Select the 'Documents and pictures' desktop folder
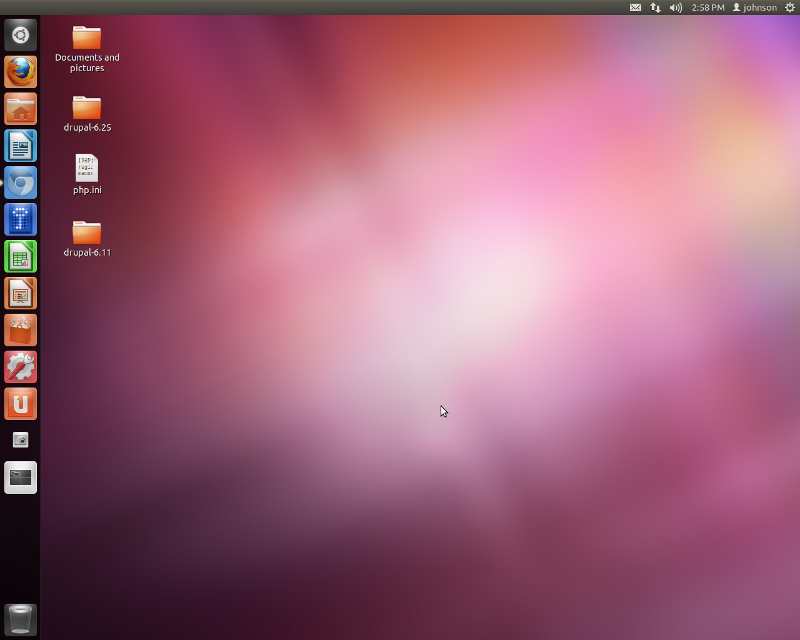The image size is (800, 640). (87, 38)
